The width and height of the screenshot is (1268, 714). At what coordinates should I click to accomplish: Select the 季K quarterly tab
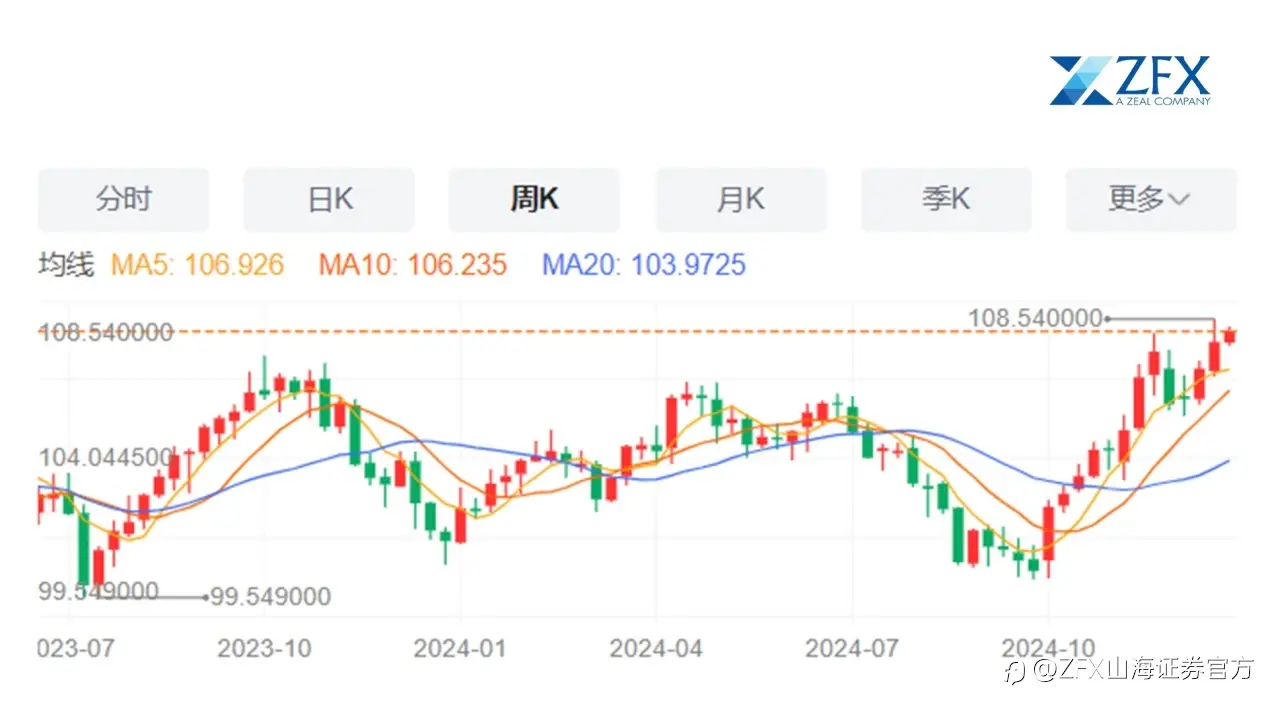pos(946,199)
